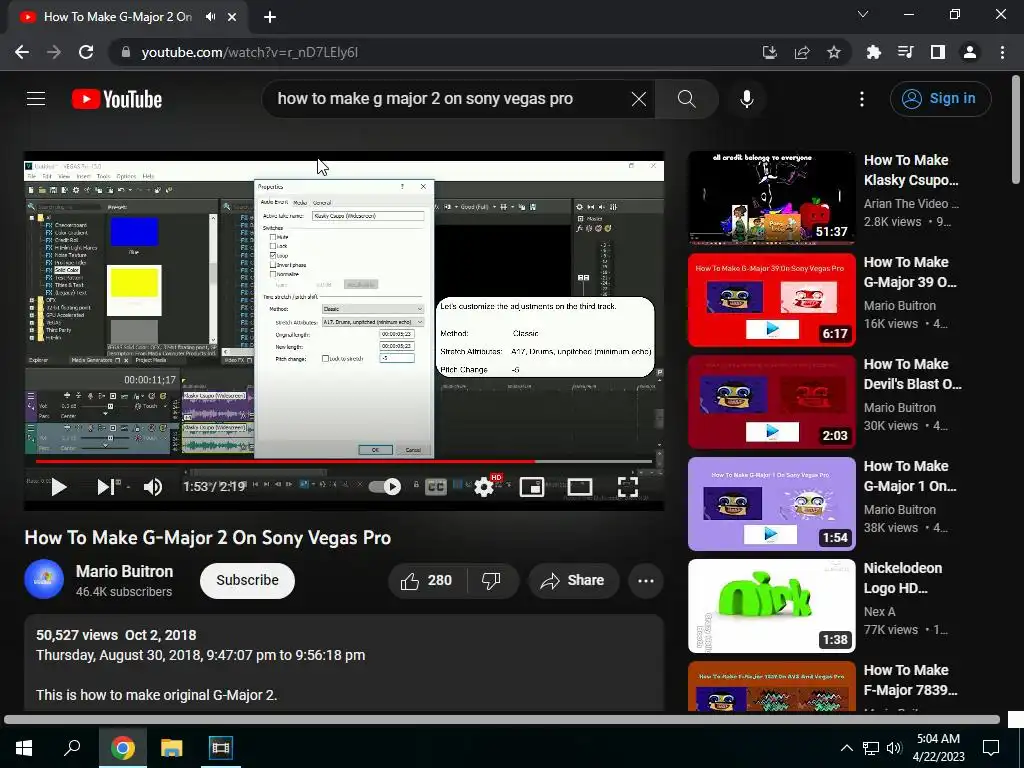Install app icon in address bar

[770, 52]
